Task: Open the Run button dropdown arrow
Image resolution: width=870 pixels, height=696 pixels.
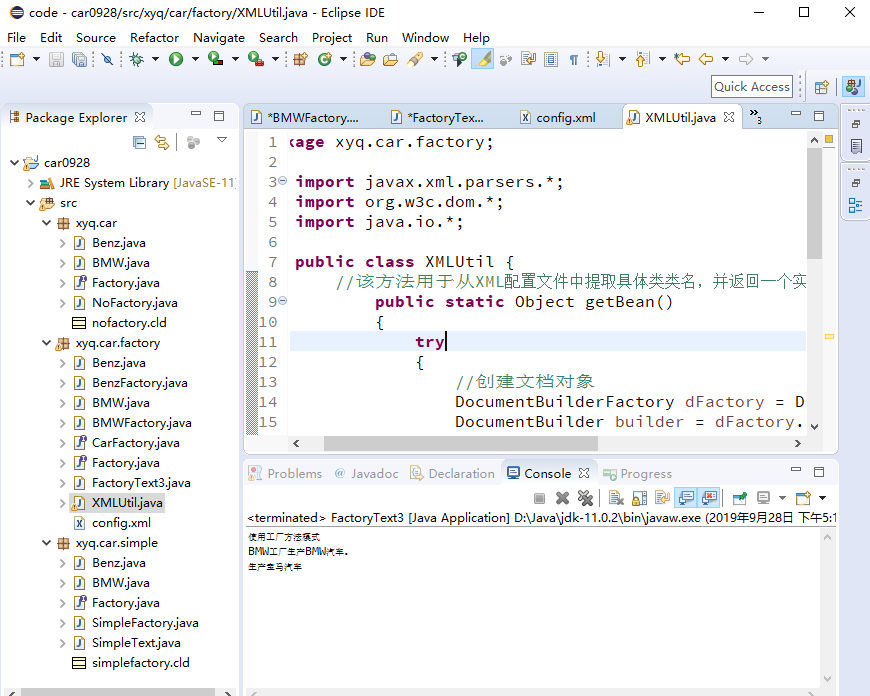Action: point(197,60)
